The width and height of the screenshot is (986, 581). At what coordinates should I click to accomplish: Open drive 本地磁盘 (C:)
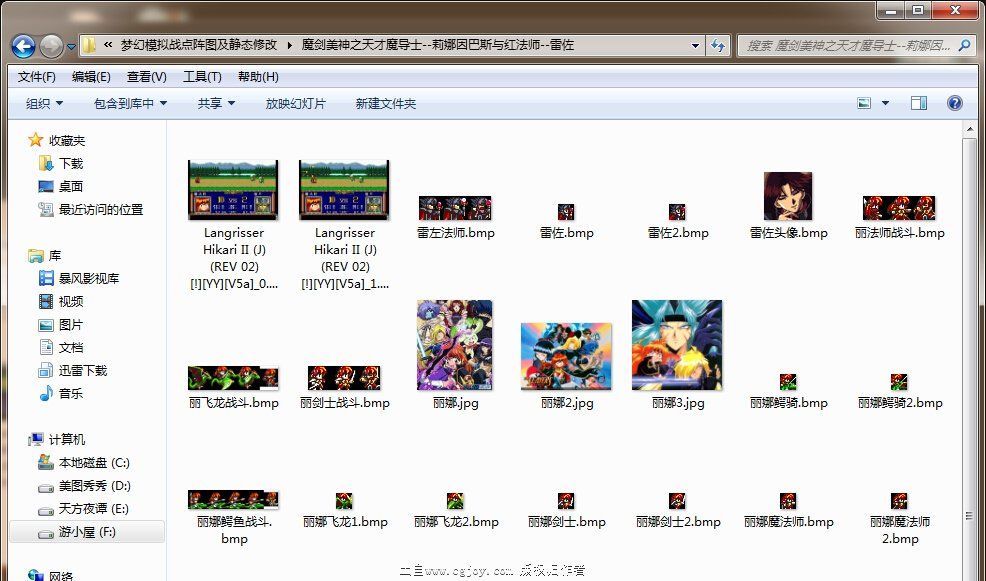(x=84, y=463)
